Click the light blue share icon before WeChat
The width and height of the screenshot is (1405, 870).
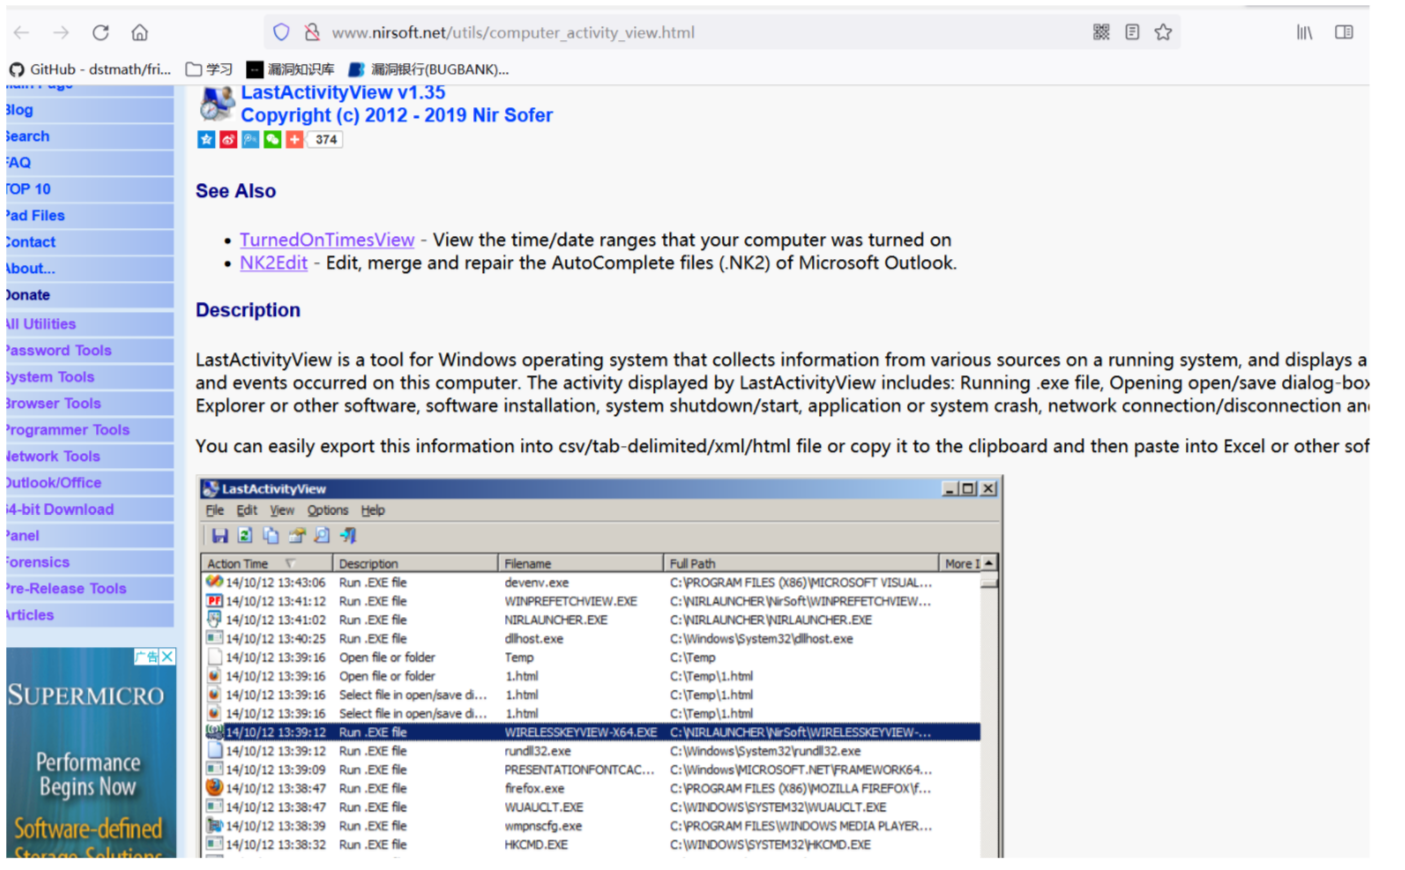(x=250, y=140)
